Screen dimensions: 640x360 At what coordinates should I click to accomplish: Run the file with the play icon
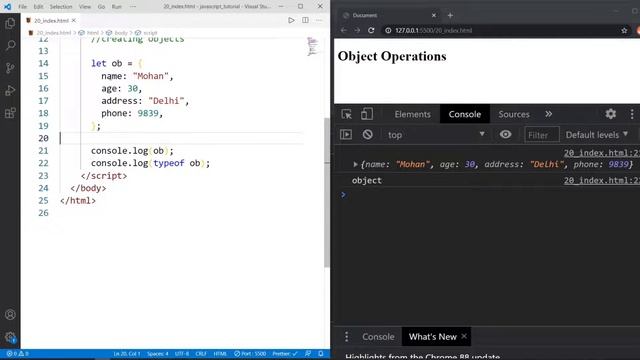coord(291,20)
